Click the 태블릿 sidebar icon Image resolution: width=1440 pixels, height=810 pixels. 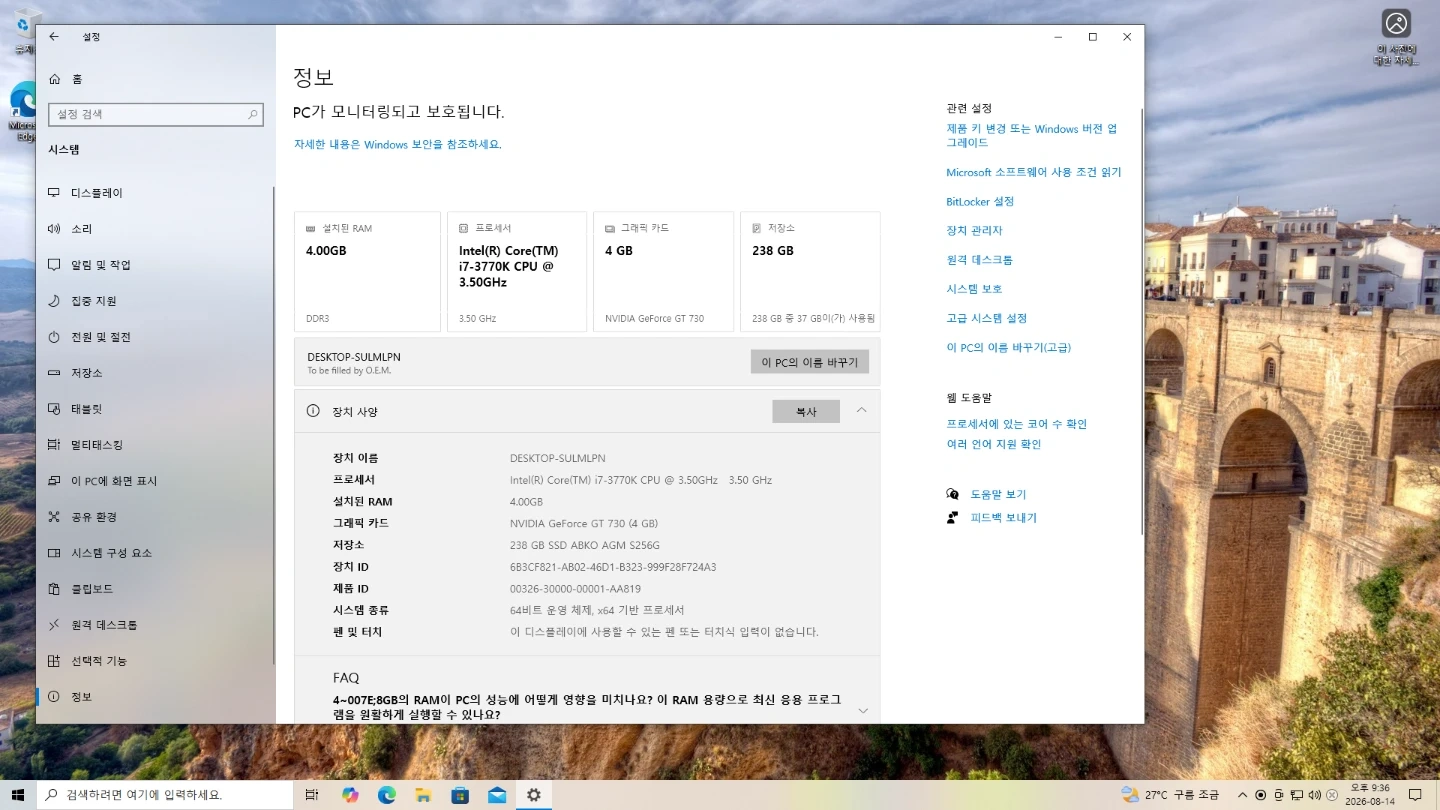54,409
